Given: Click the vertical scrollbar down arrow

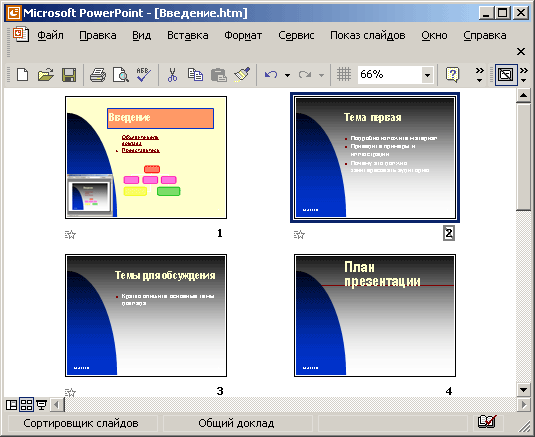Looking at the screenshot, I should (523, 389).
